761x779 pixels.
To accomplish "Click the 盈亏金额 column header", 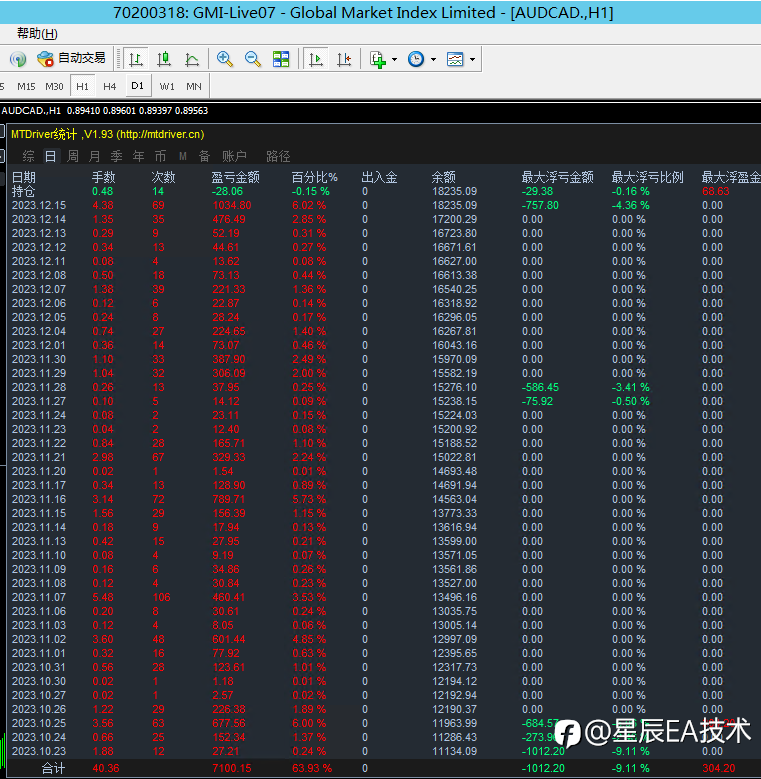I will [x=235, y=177].
